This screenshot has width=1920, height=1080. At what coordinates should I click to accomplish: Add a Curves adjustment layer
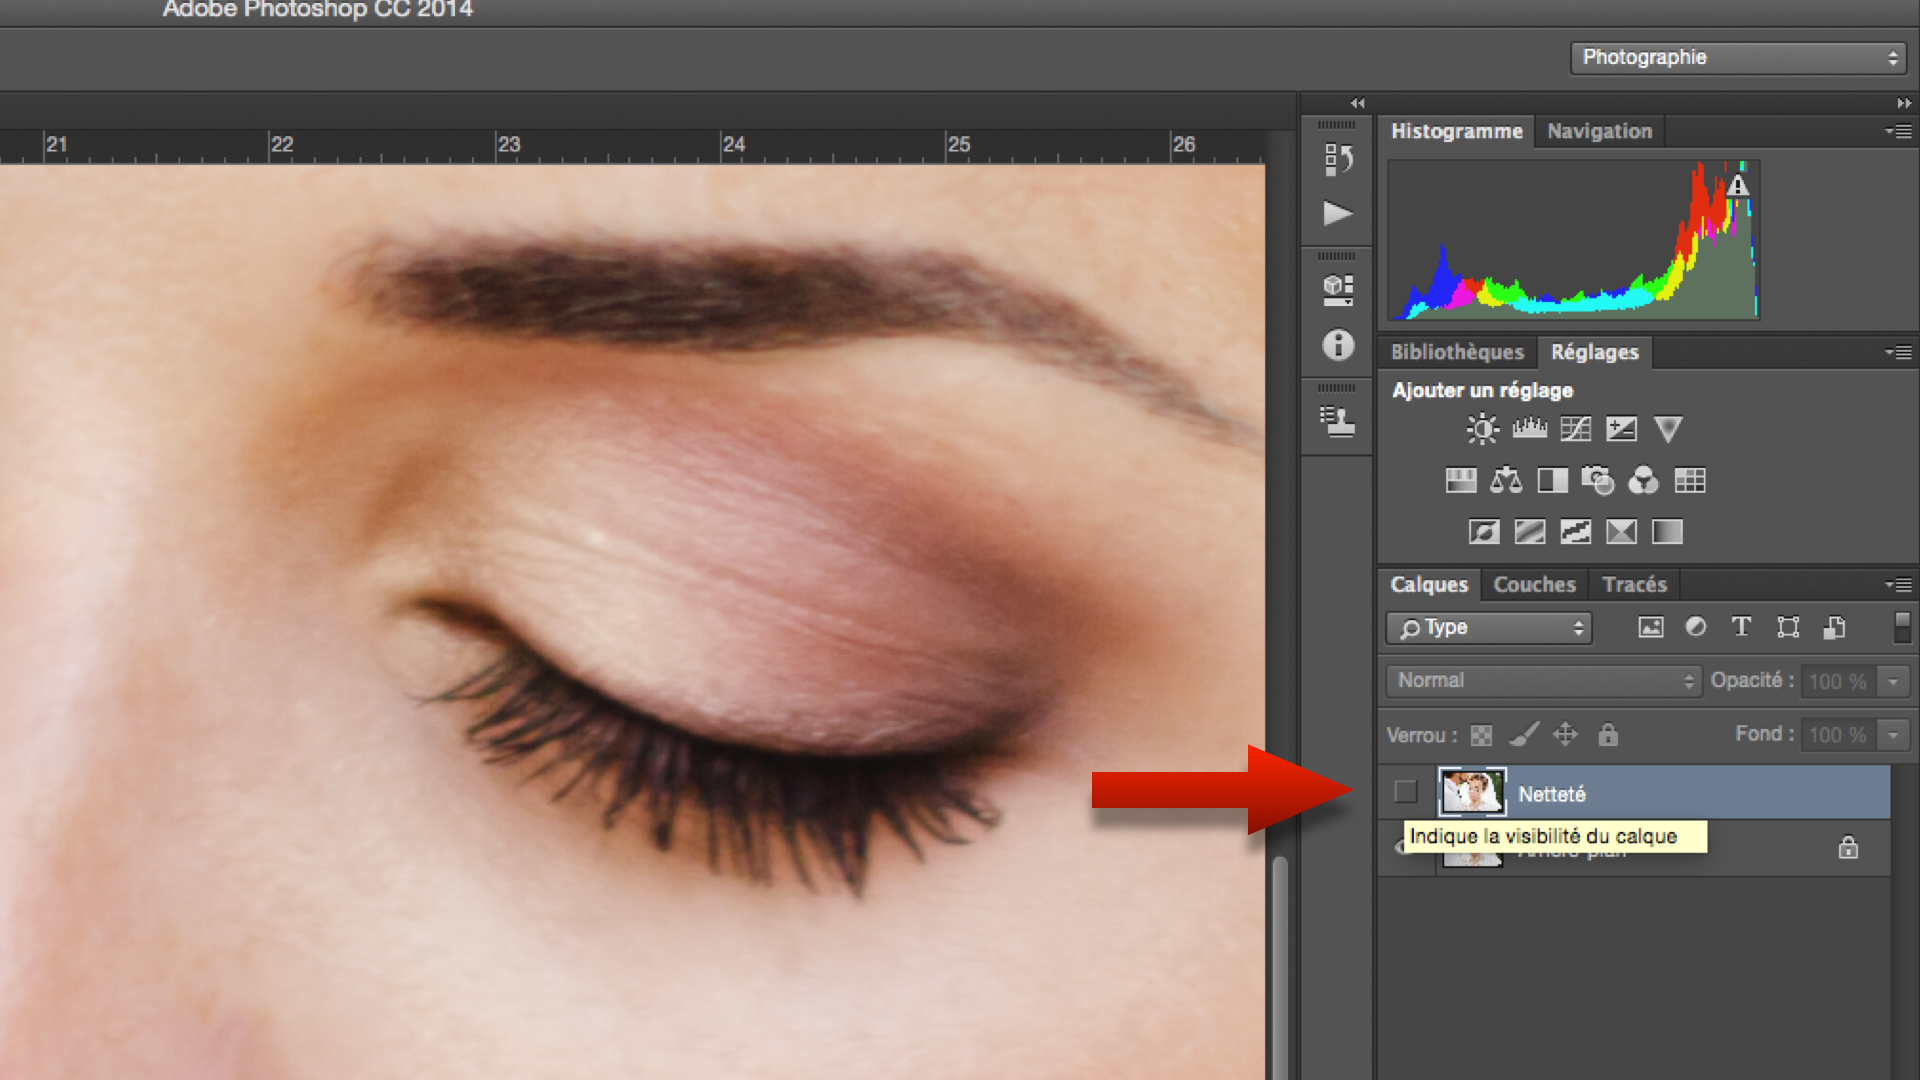pyautogui.click(x=1575, y=429)
